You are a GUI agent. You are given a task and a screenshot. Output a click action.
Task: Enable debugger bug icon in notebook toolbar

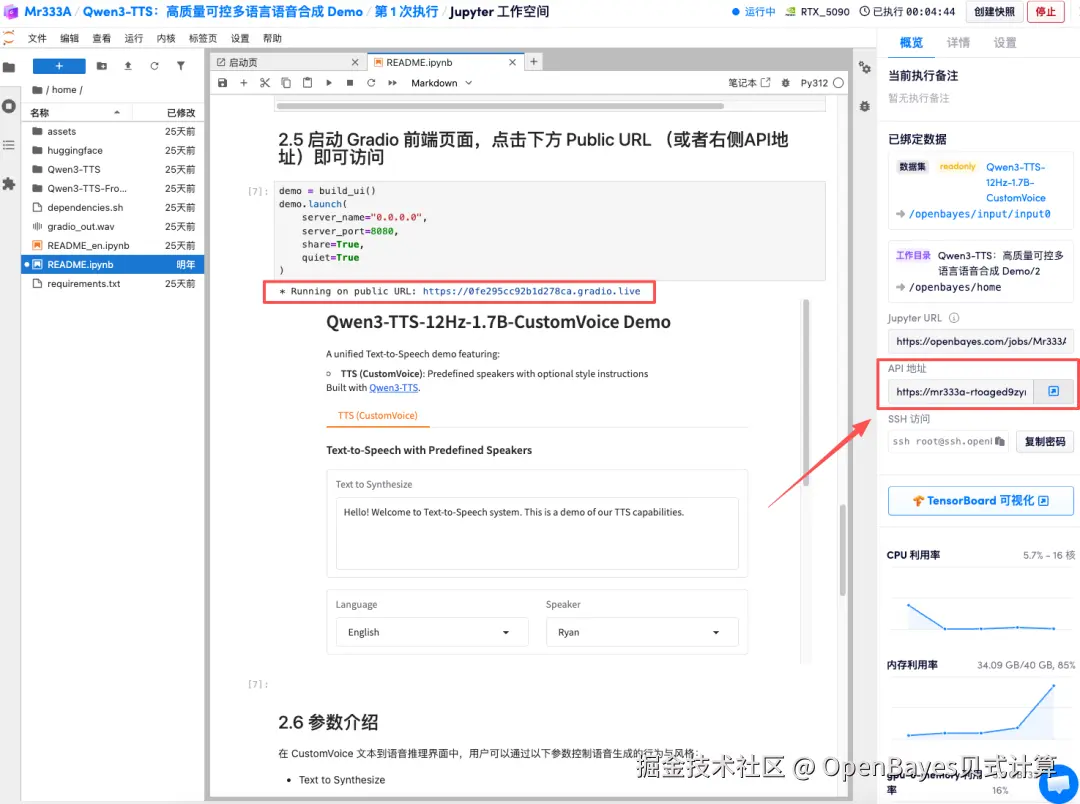785,83
